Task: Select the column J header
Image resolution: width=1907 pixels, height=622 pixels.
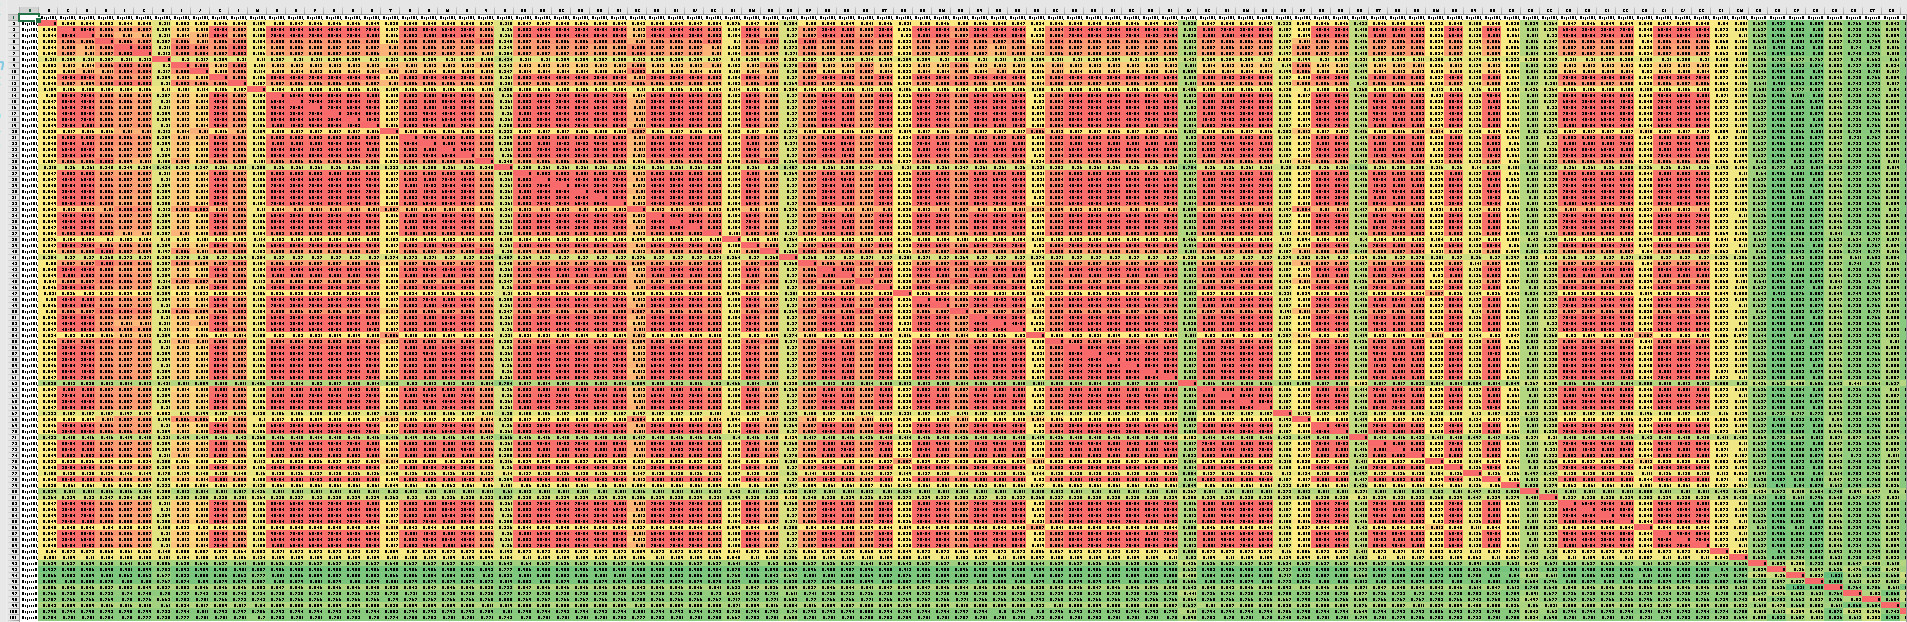Action: pos(200,11)
